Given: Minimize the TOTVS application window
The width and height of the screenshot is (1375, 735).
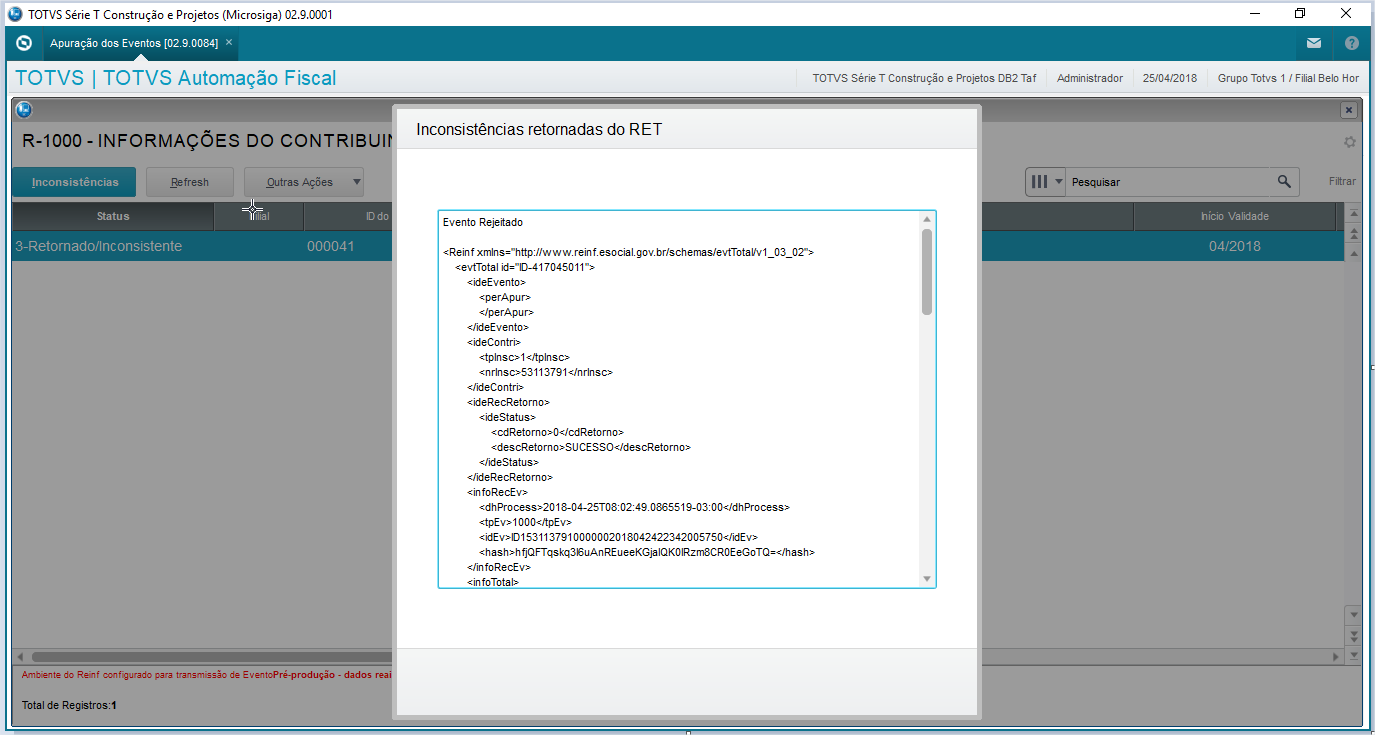Looking at the screenshot, I should point(1254,13).
